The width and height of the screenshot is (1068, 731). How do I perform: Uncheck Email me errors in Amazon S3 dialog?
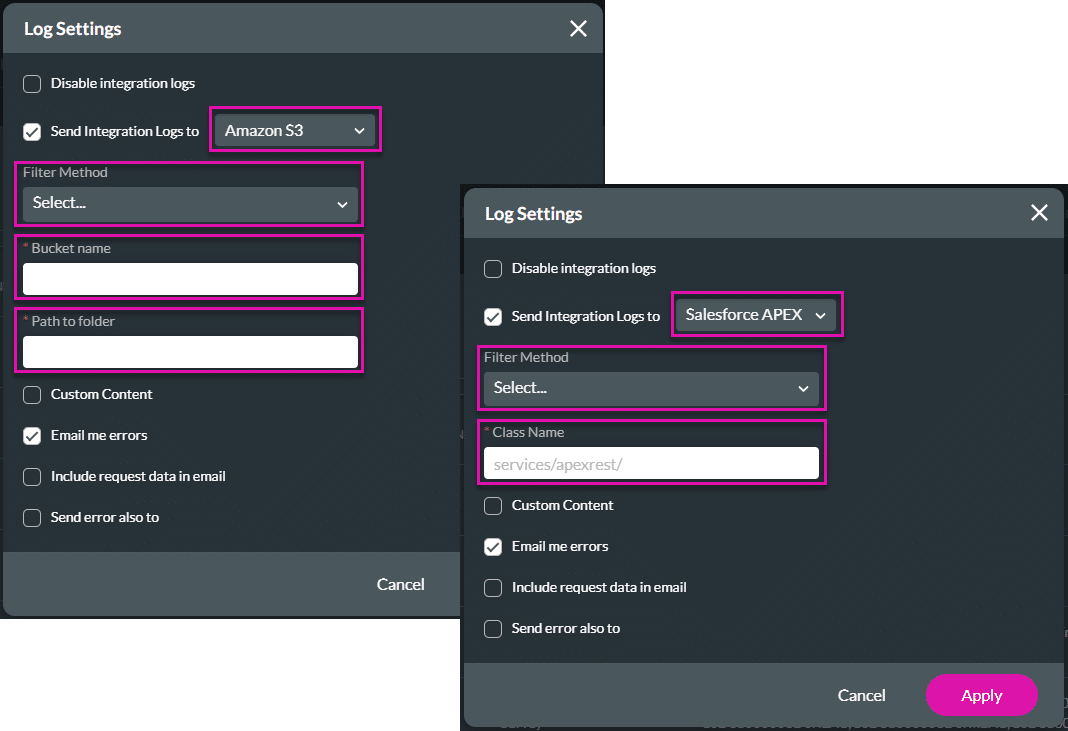coord(31,435)
